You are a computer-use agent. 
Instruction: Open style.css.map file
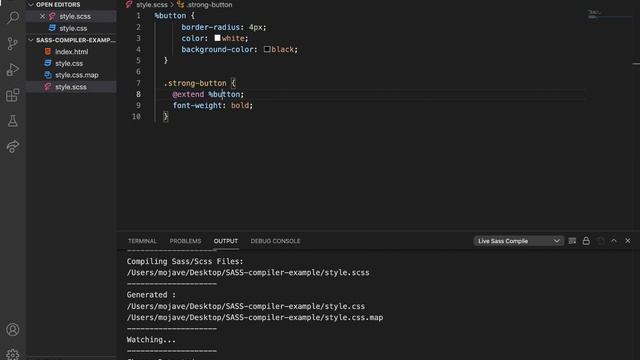[77, 75]
